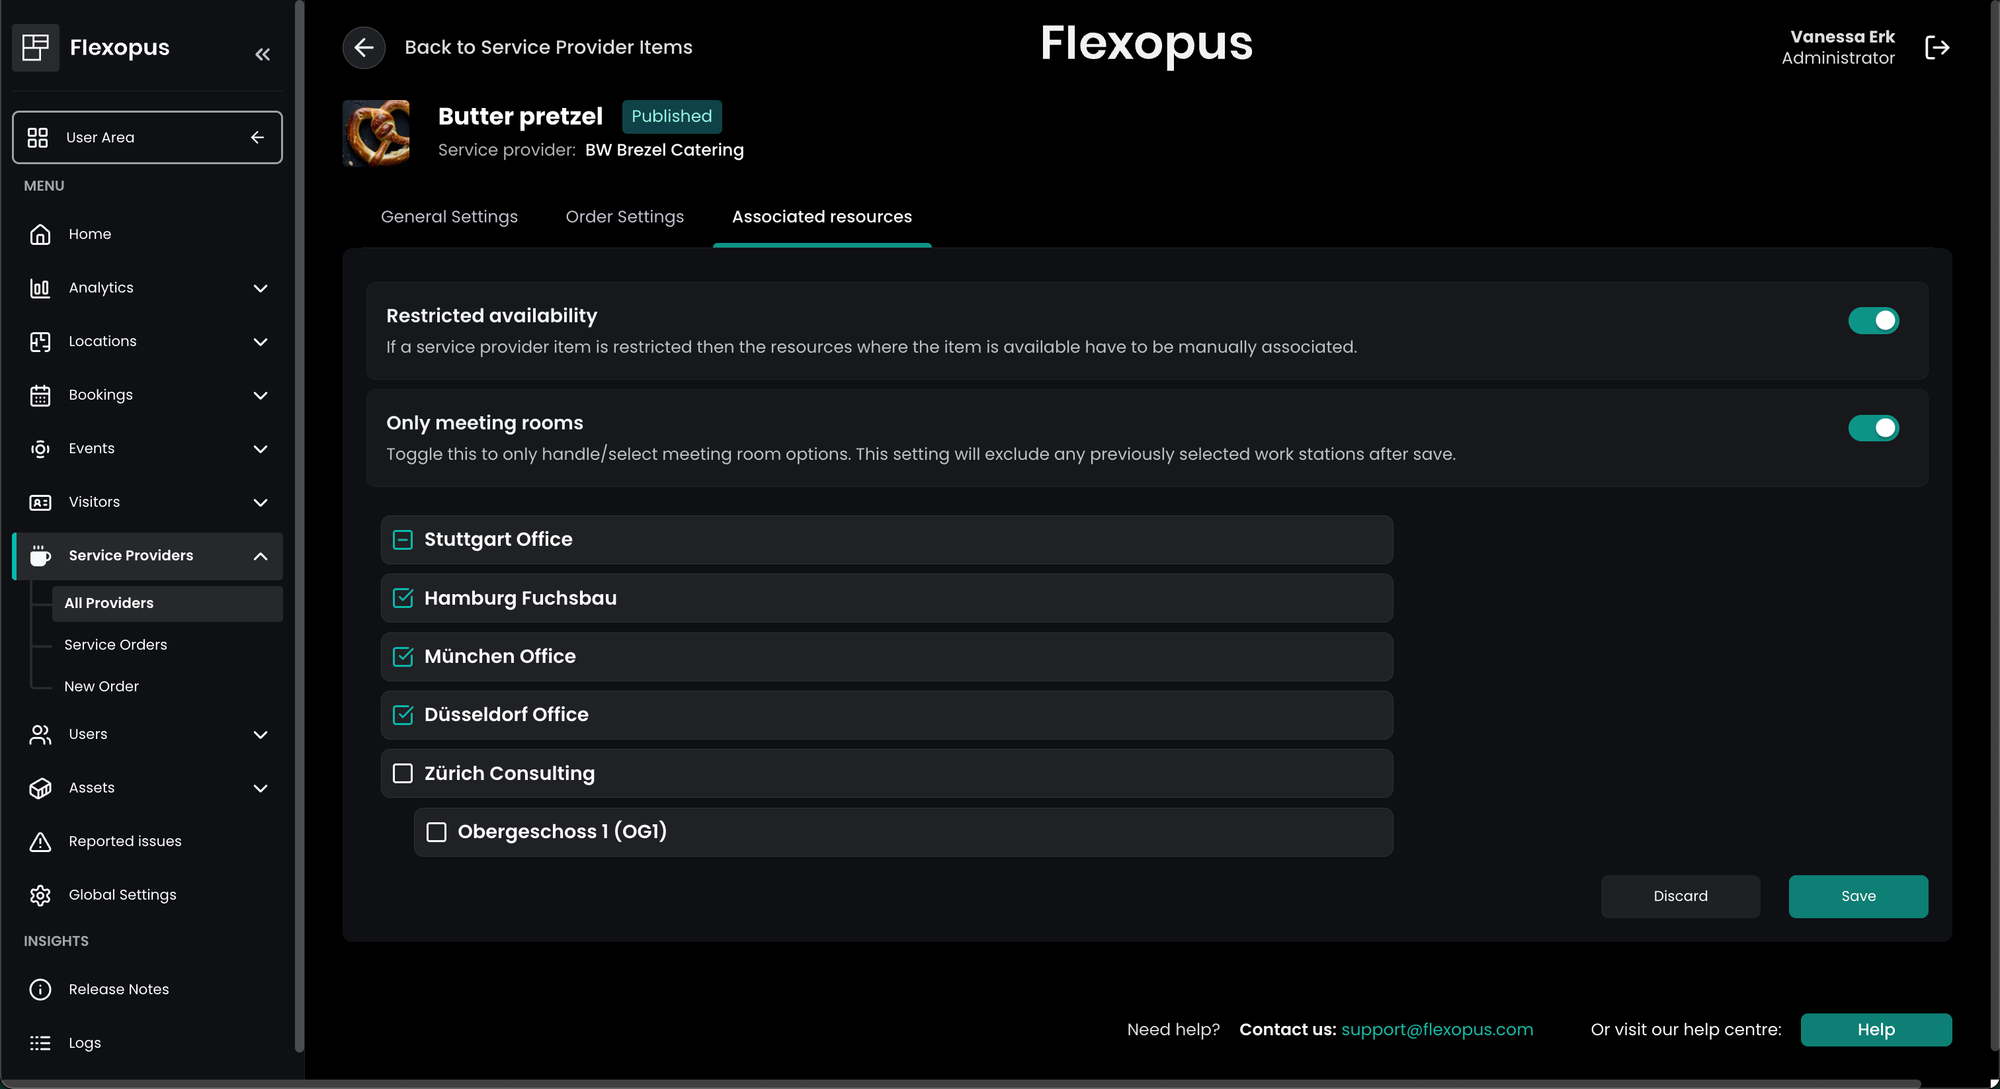Collapse the Service Providers section
2000x1089 pixels.
click(x=260, y=556)
